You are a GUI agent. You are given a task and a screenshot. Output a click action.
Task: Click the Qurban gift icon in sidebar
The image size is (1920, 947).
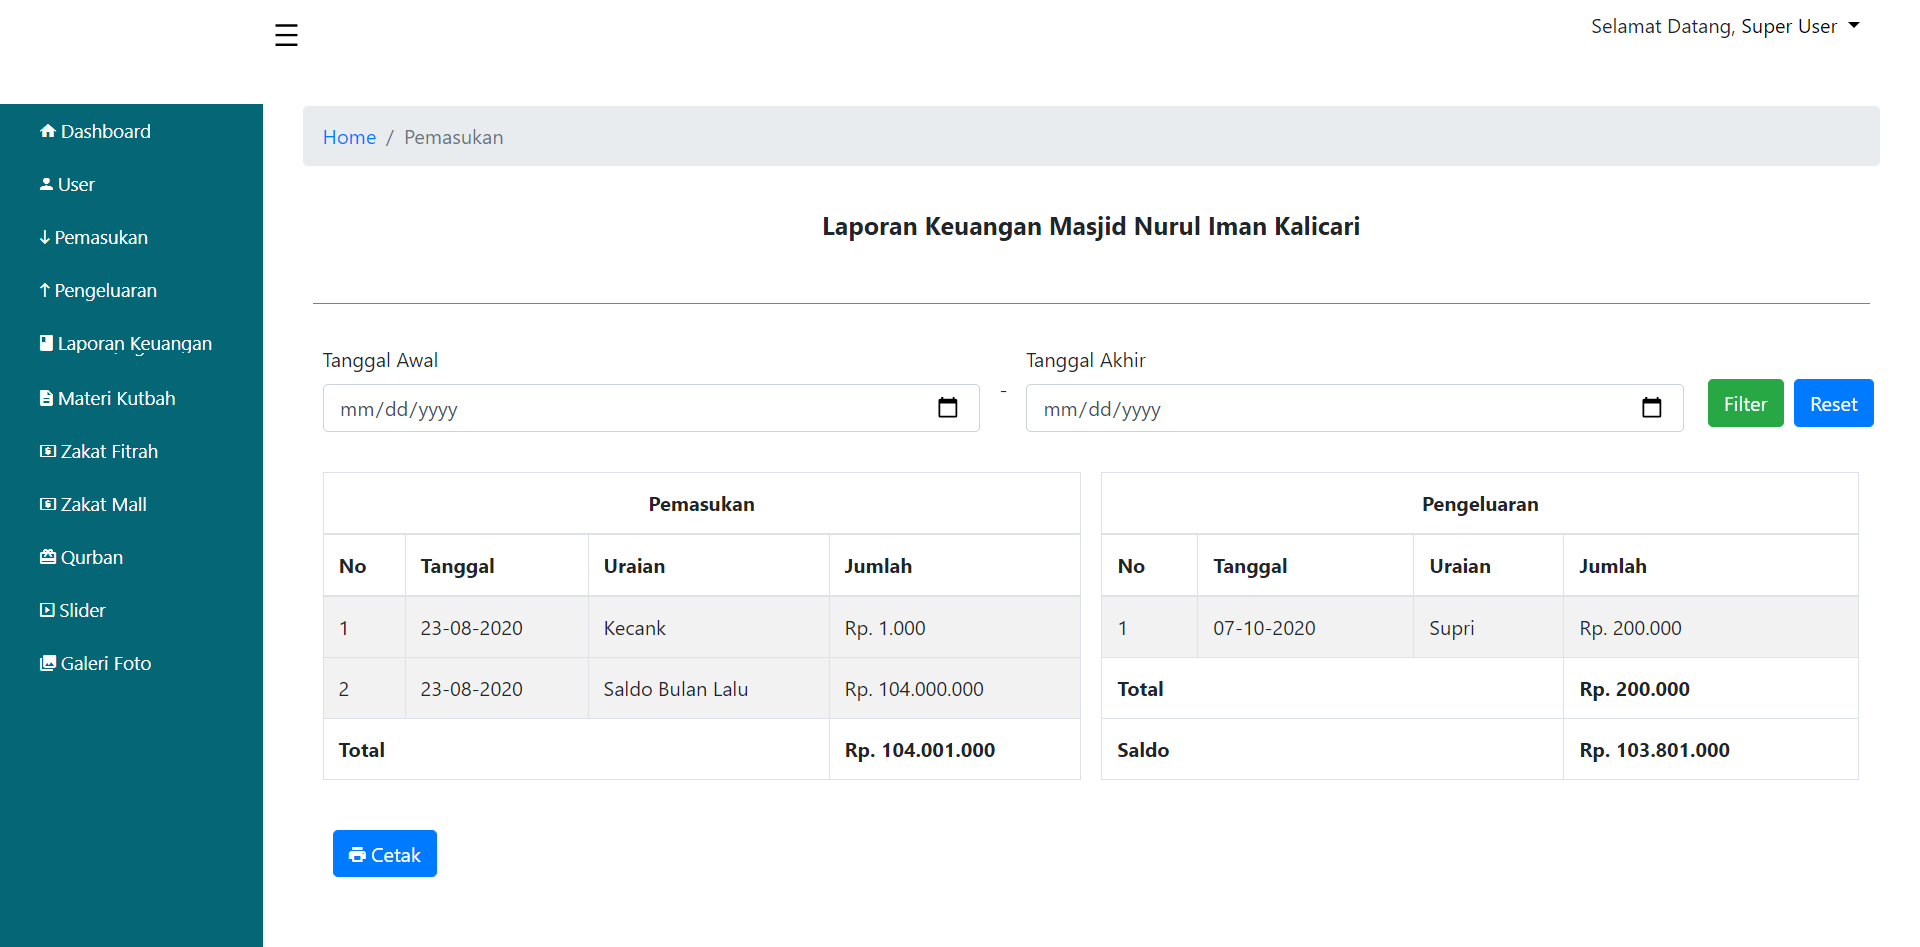coord(47,557)
